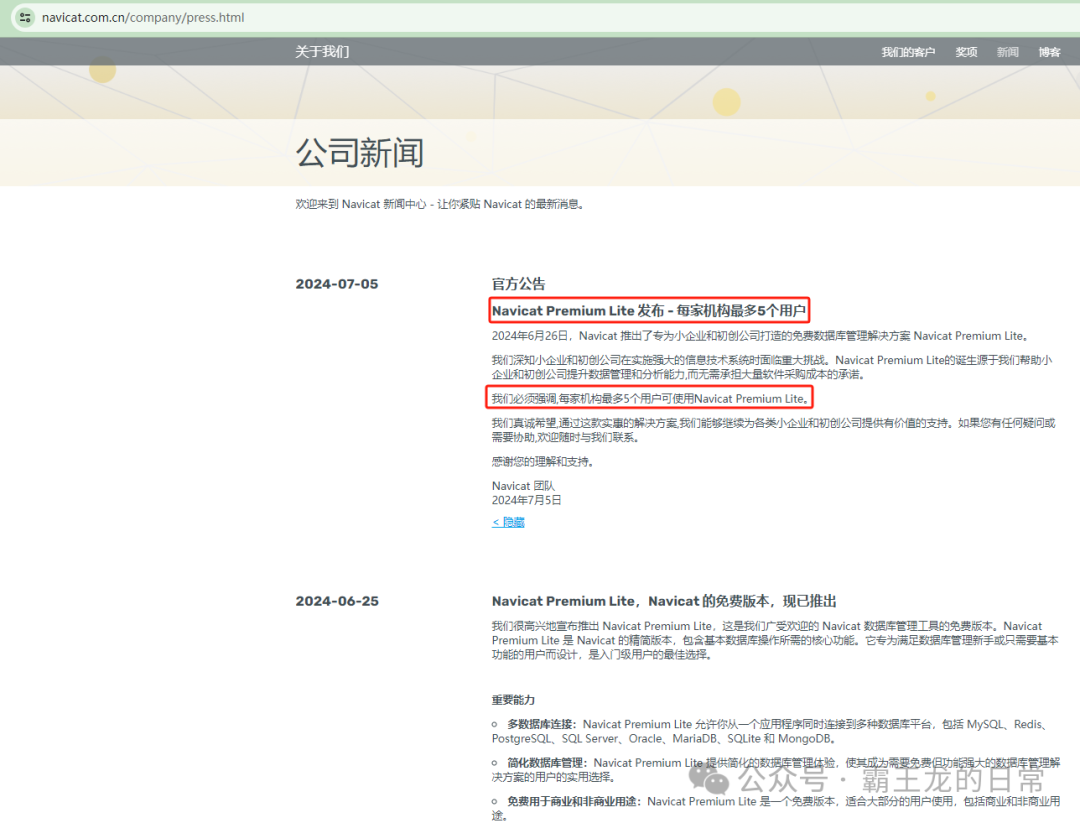The height and width of the screenshot is (823, 1080).
Task: Click the 多数据库连接 bullet label
Action: (541, 725)
